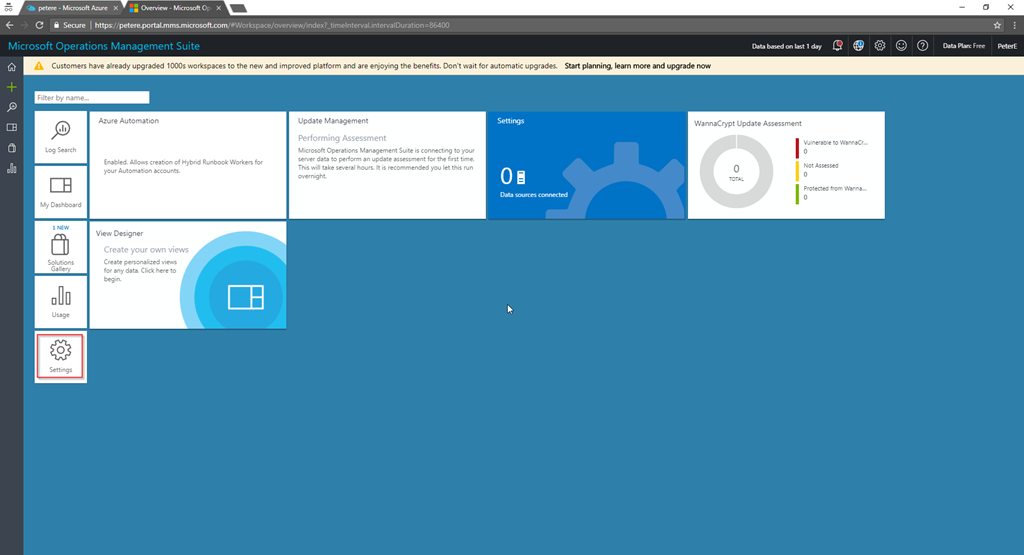Open the notifications bell in header
Viewport: 1024px width, 555px height.
(837, 46)
